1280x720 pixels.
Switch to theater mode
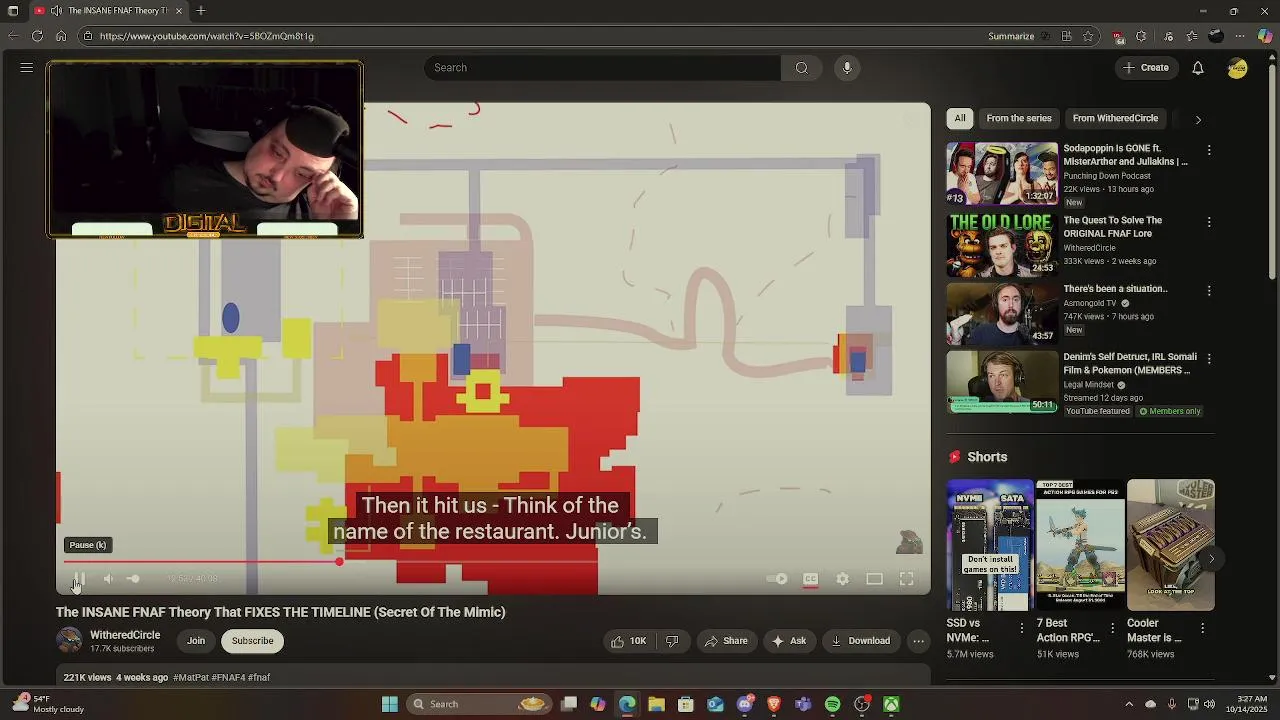pyautogui.click(x=874, y=579)
